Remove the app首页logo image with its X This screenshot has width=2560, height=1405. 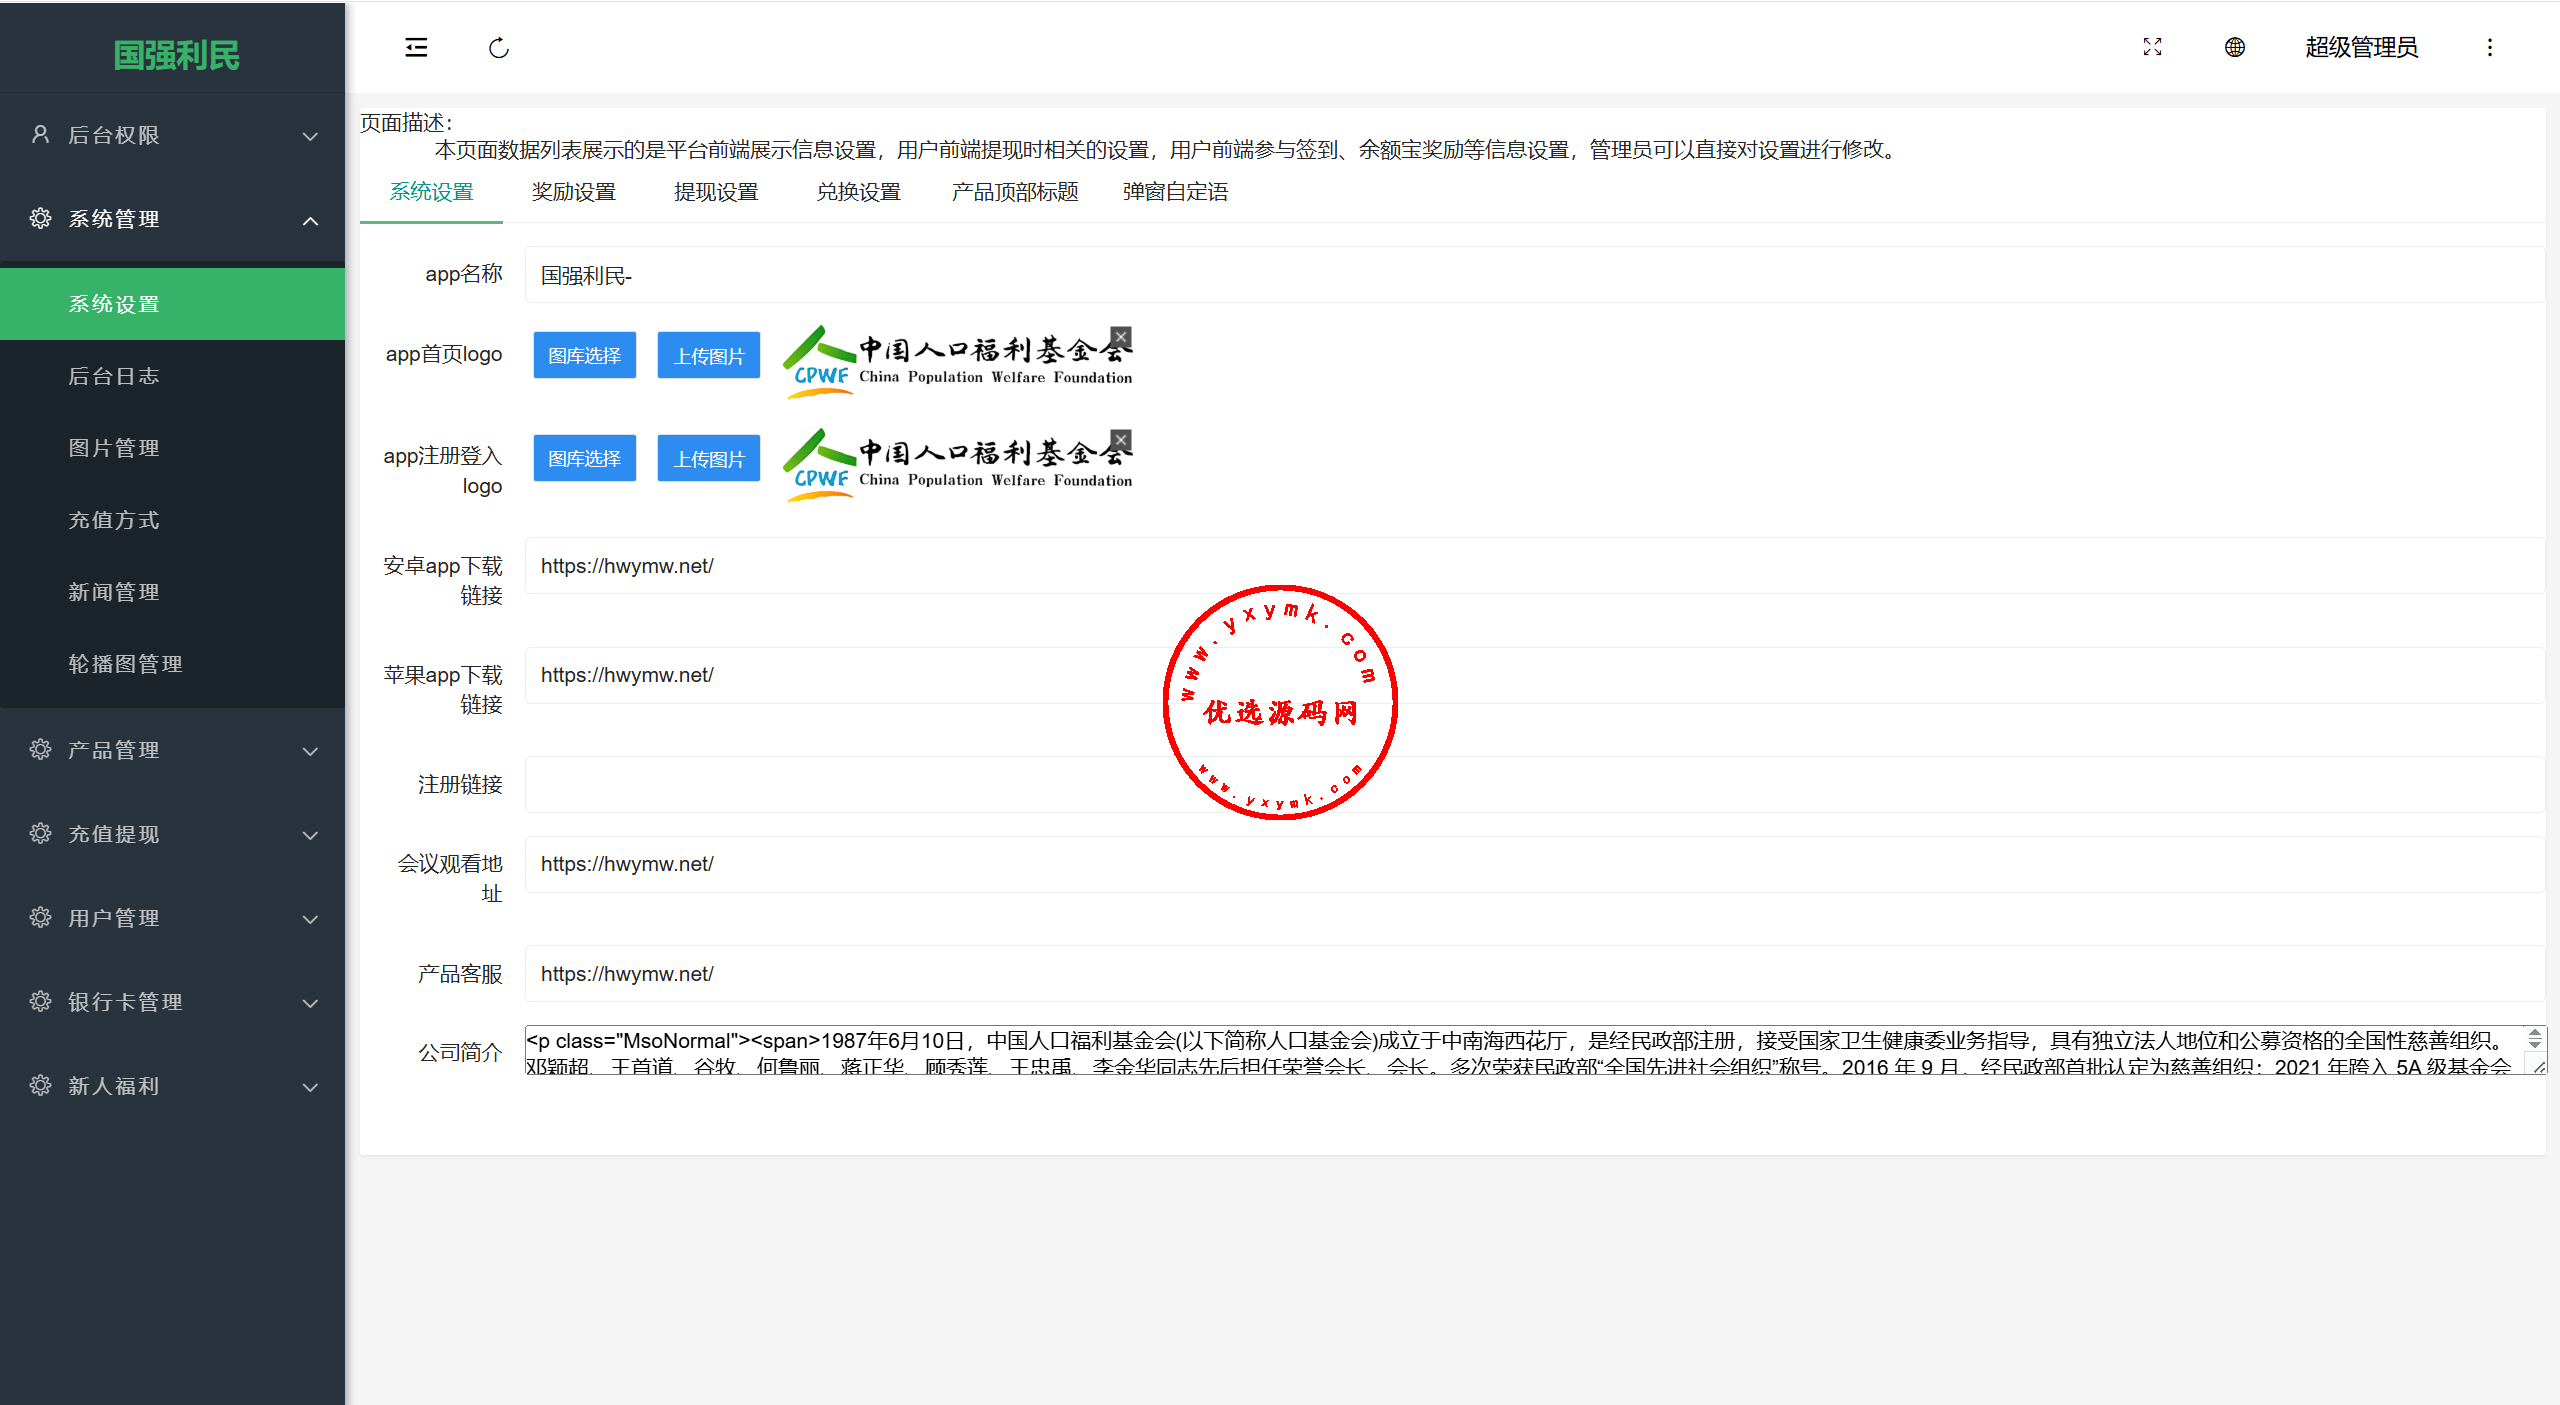point(1121,337)
